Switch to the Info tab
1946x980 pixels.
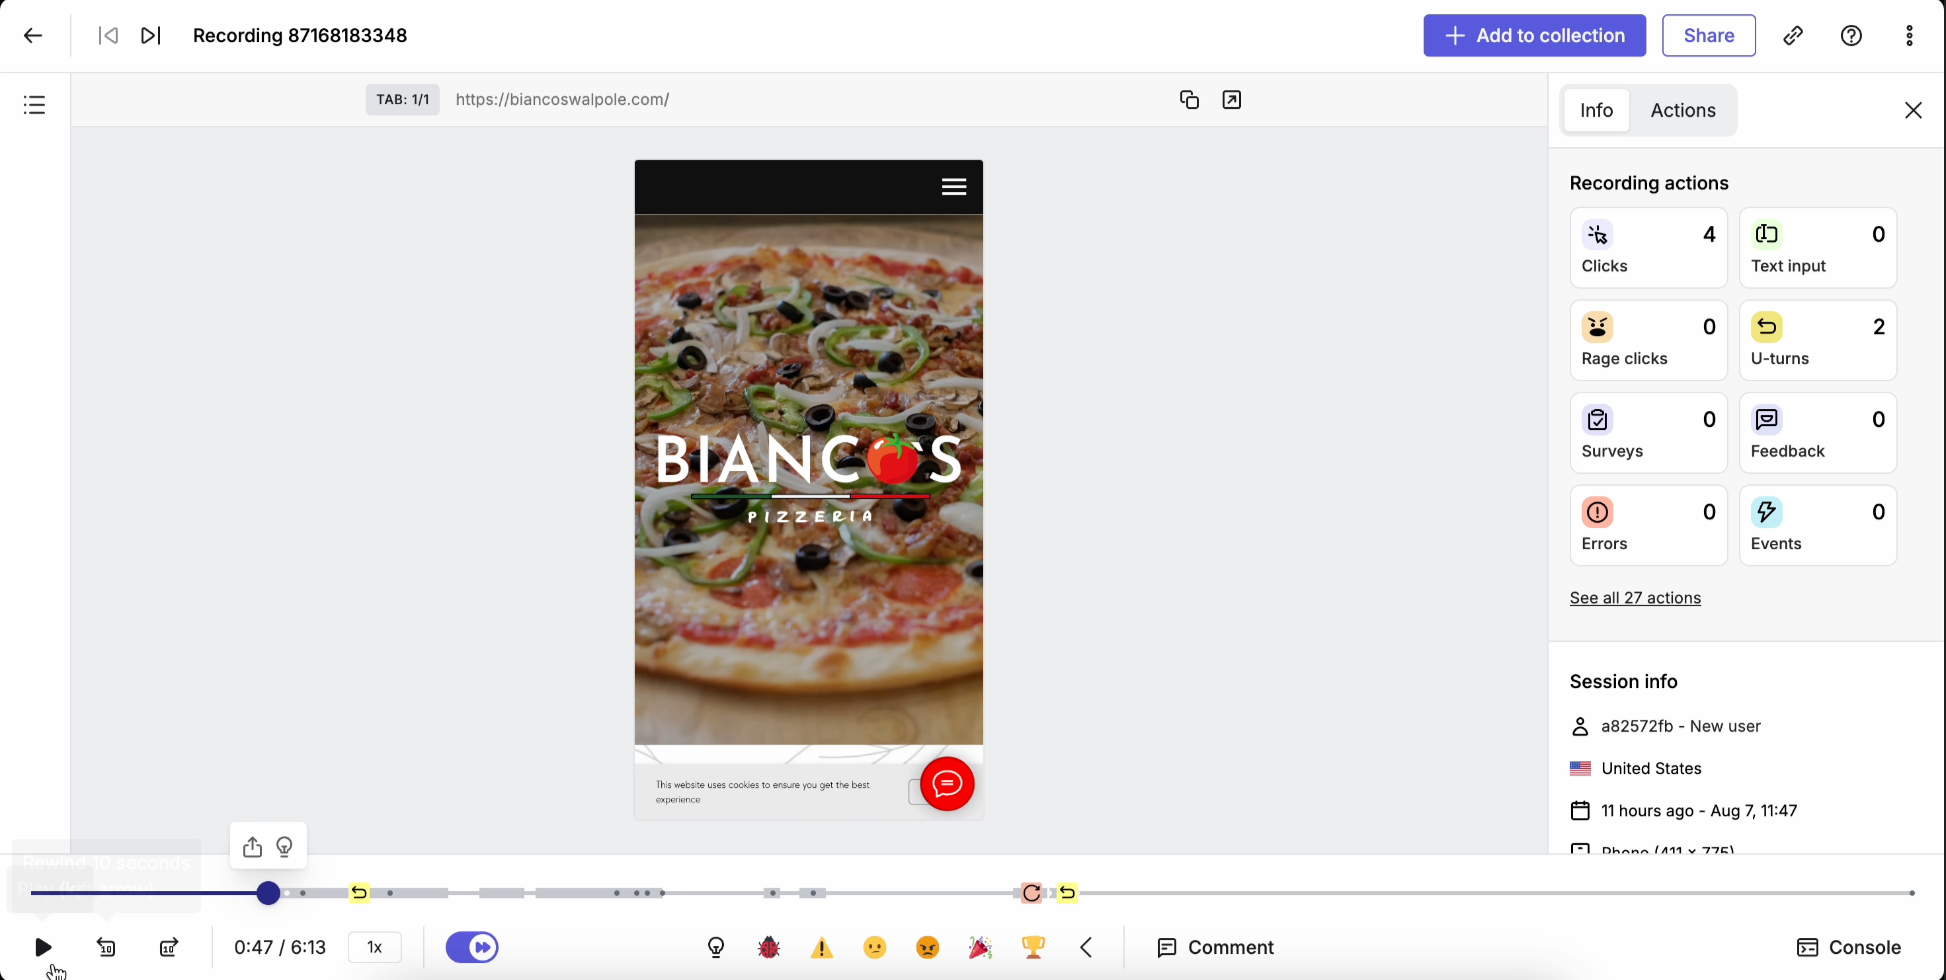[x=1597, y=110]
